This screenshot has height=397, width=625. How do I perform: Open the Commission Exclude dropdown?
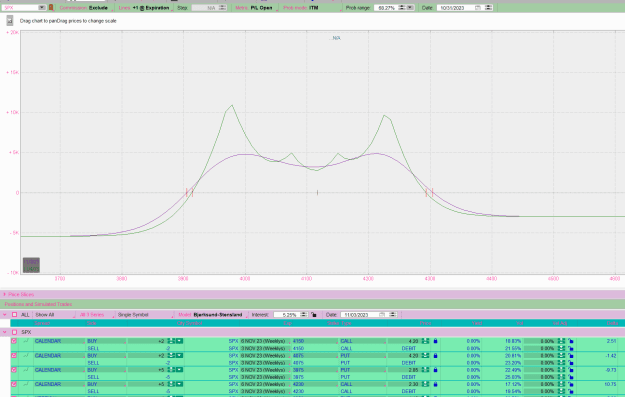coord(85,8)
